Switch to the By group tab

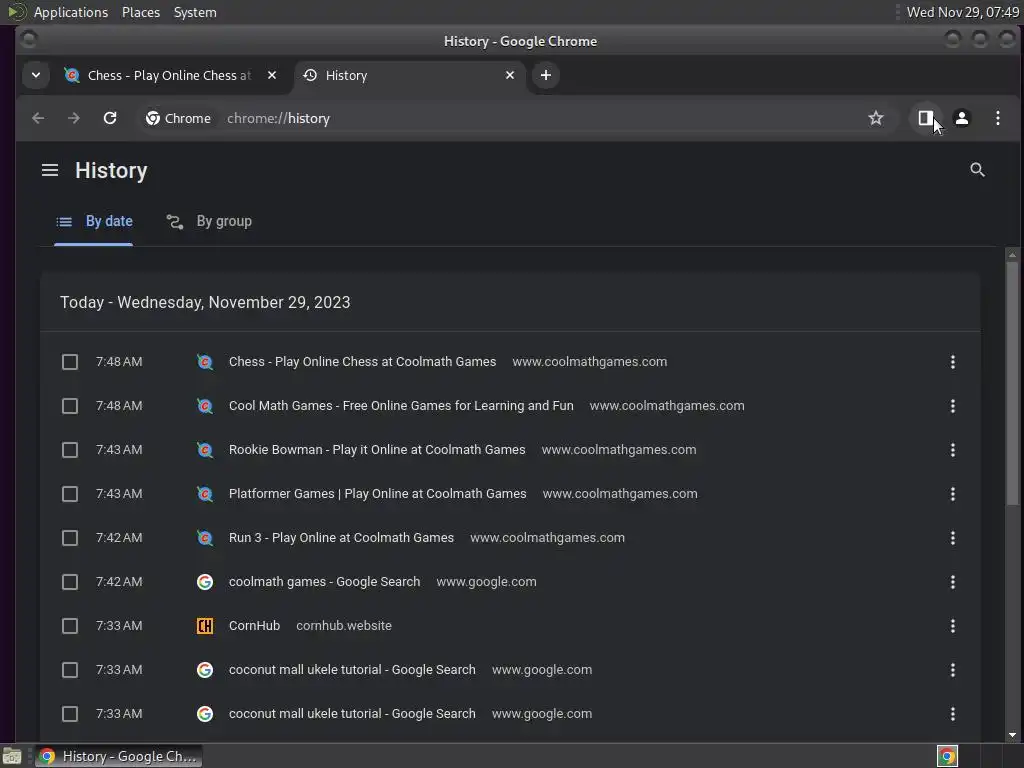click(209, 221)
